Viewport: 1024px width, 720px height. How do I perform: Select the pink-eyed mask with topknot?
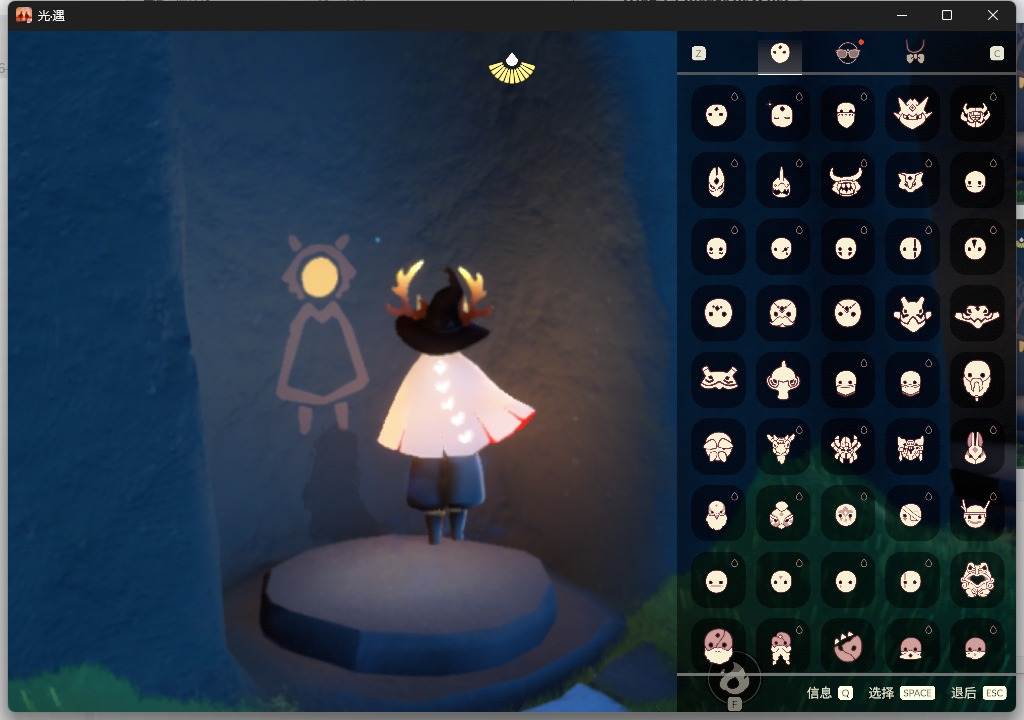click(782, 515)
